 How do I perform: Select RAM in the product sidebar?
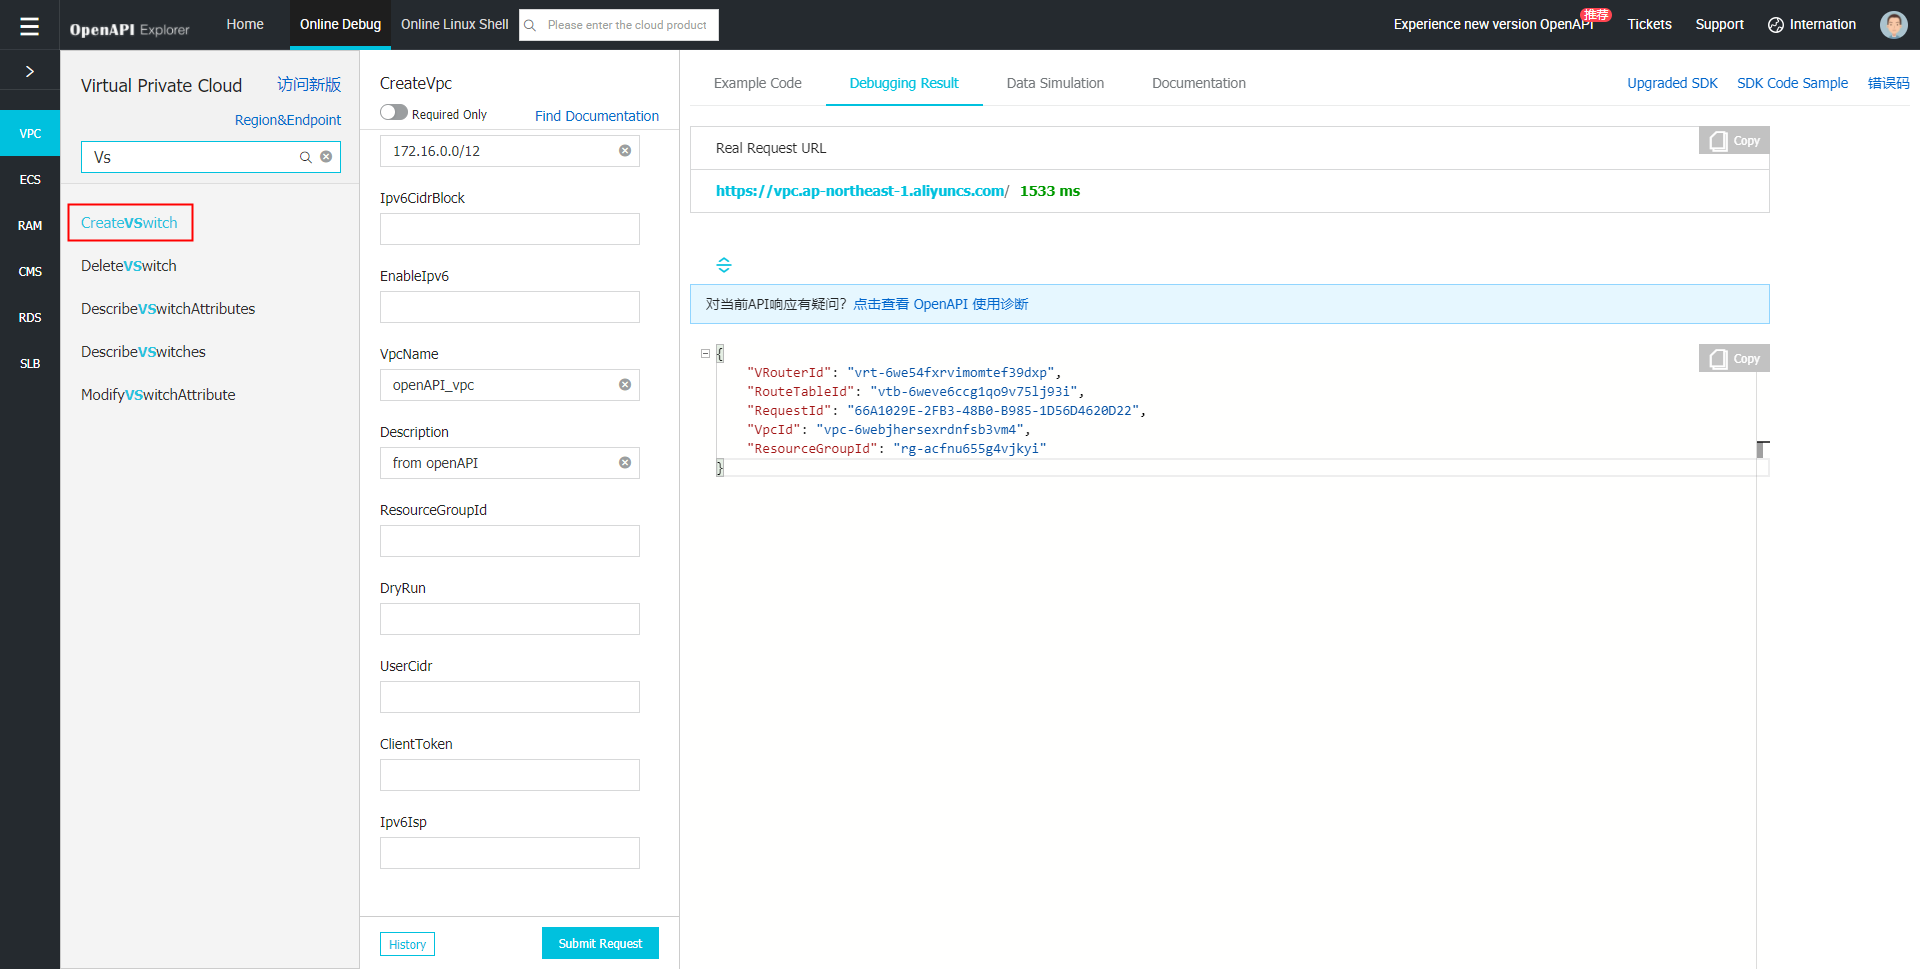pos(30,225)
